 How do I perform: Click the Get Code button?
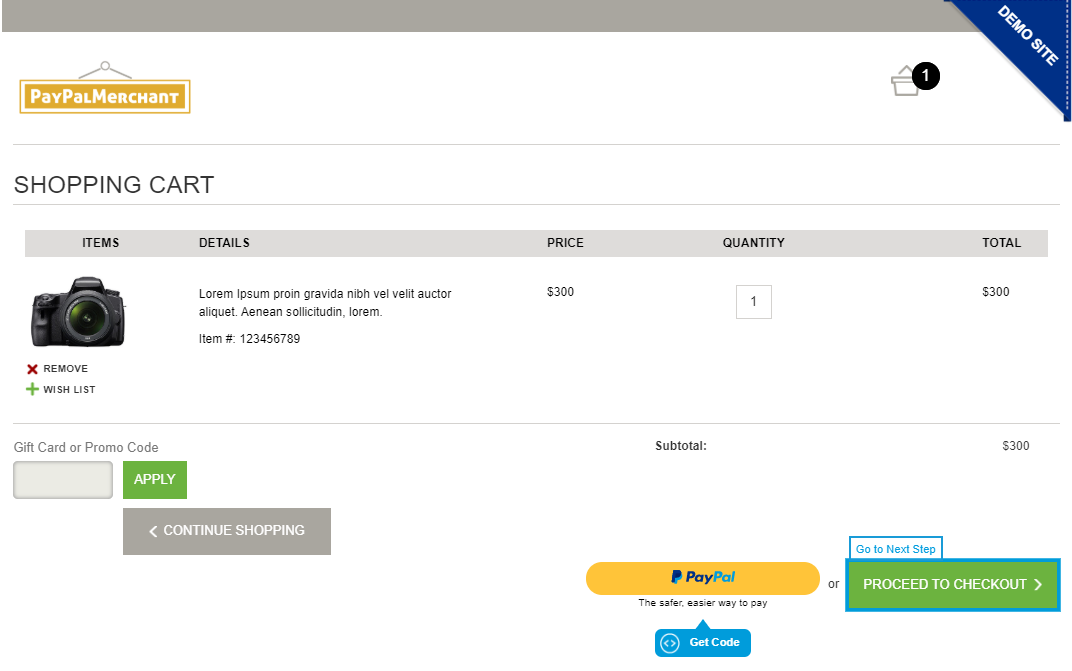(703, 642)
